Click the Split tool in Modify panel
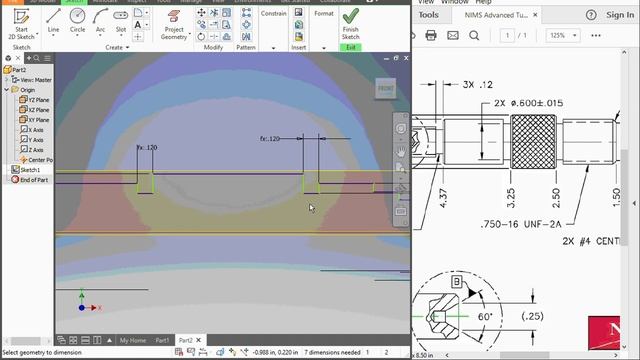The height and width of the screenshot is (360, 640). point(214,36)
